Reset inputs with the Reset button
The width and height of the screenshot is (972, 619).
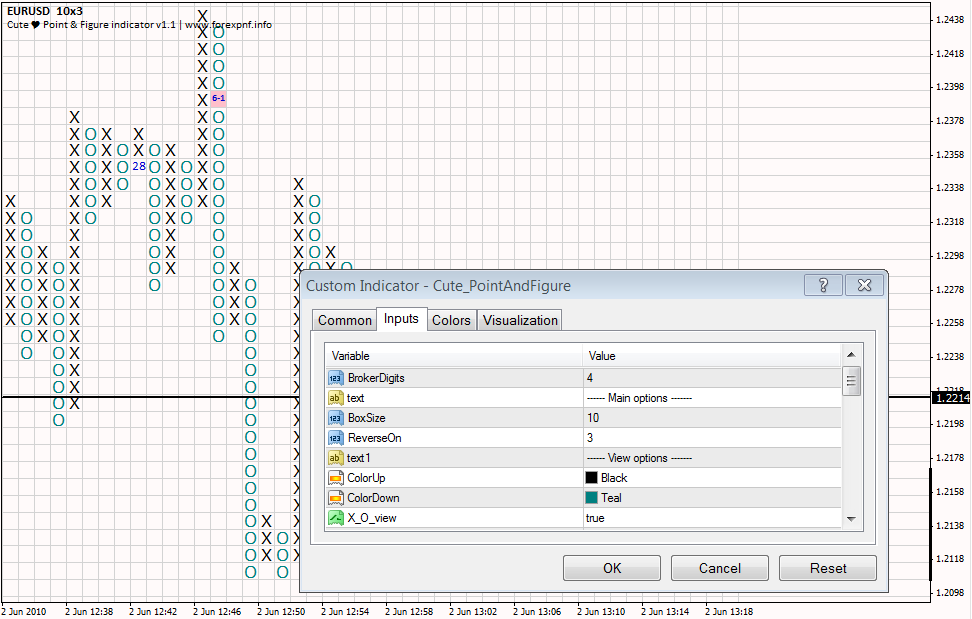point(828,568)
